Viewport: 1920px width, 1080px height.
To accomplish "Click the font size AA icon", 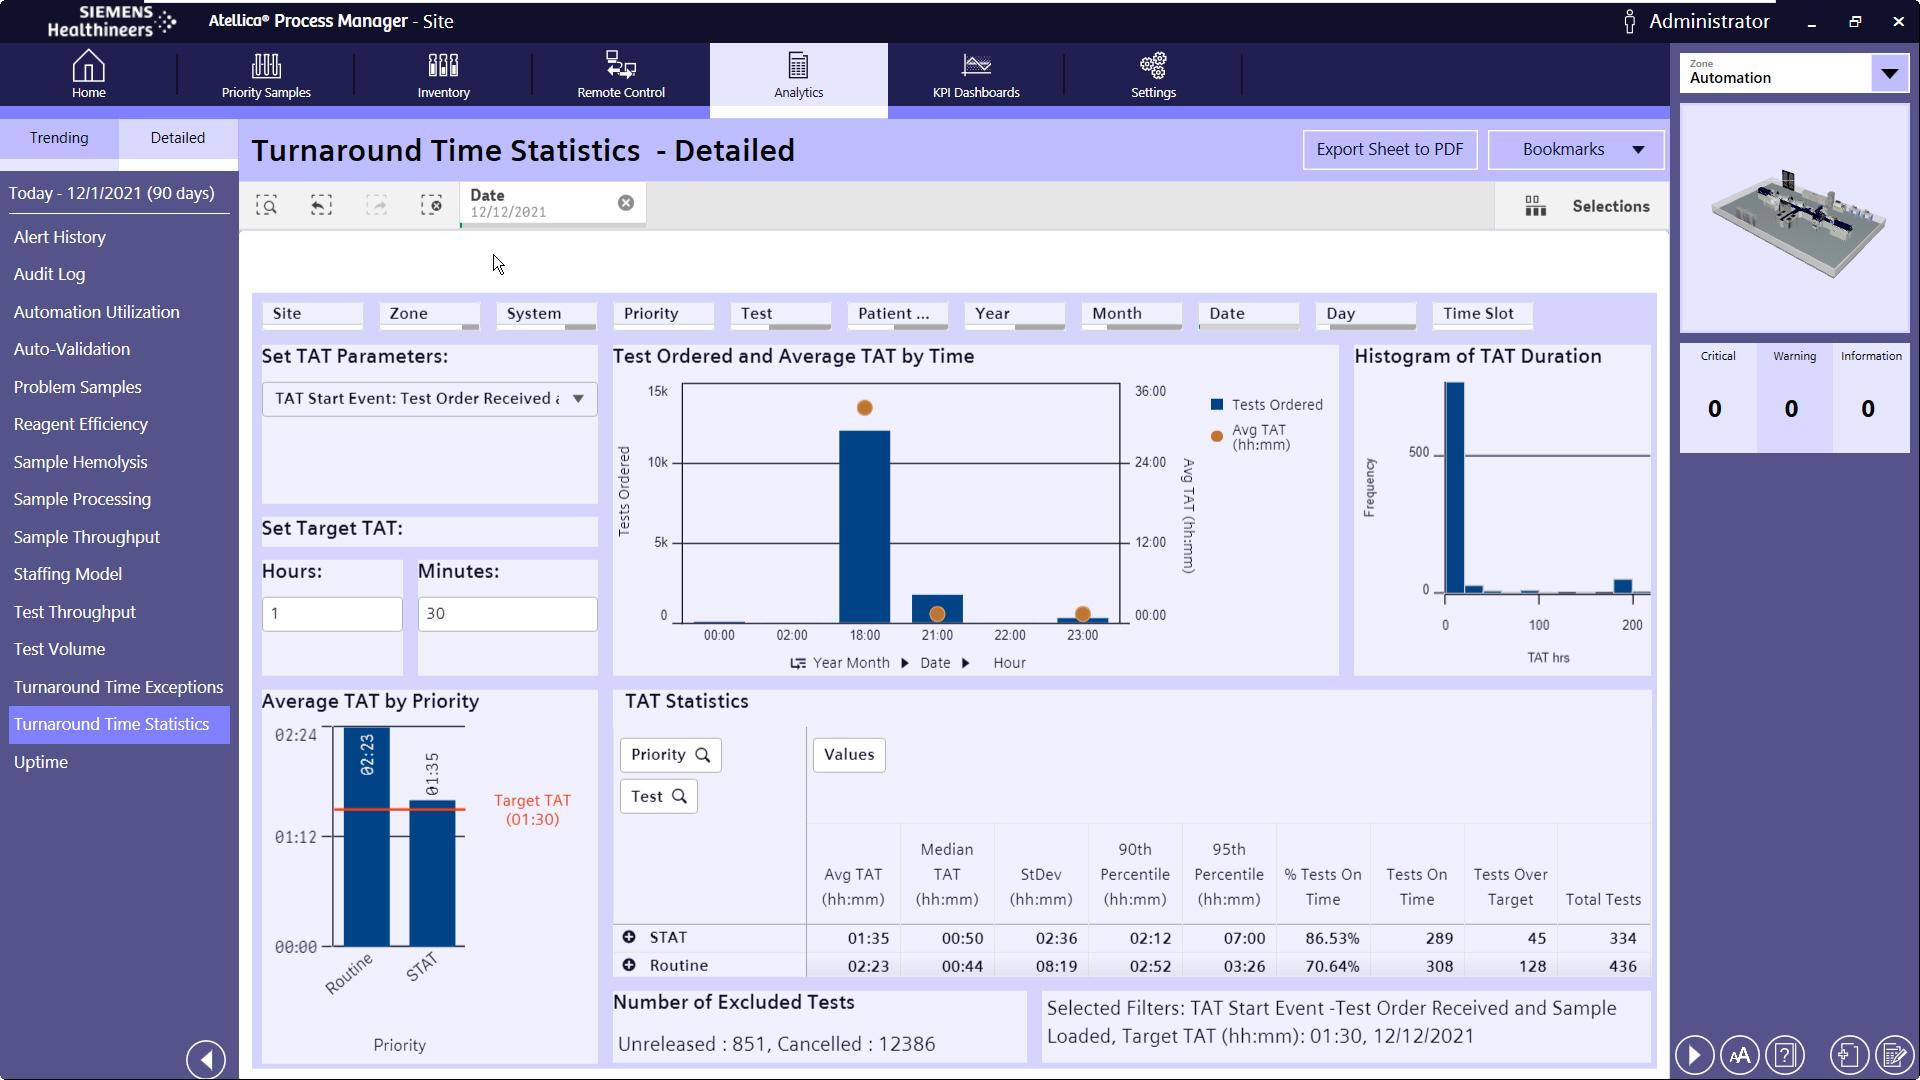I will coord(1740,1055).
